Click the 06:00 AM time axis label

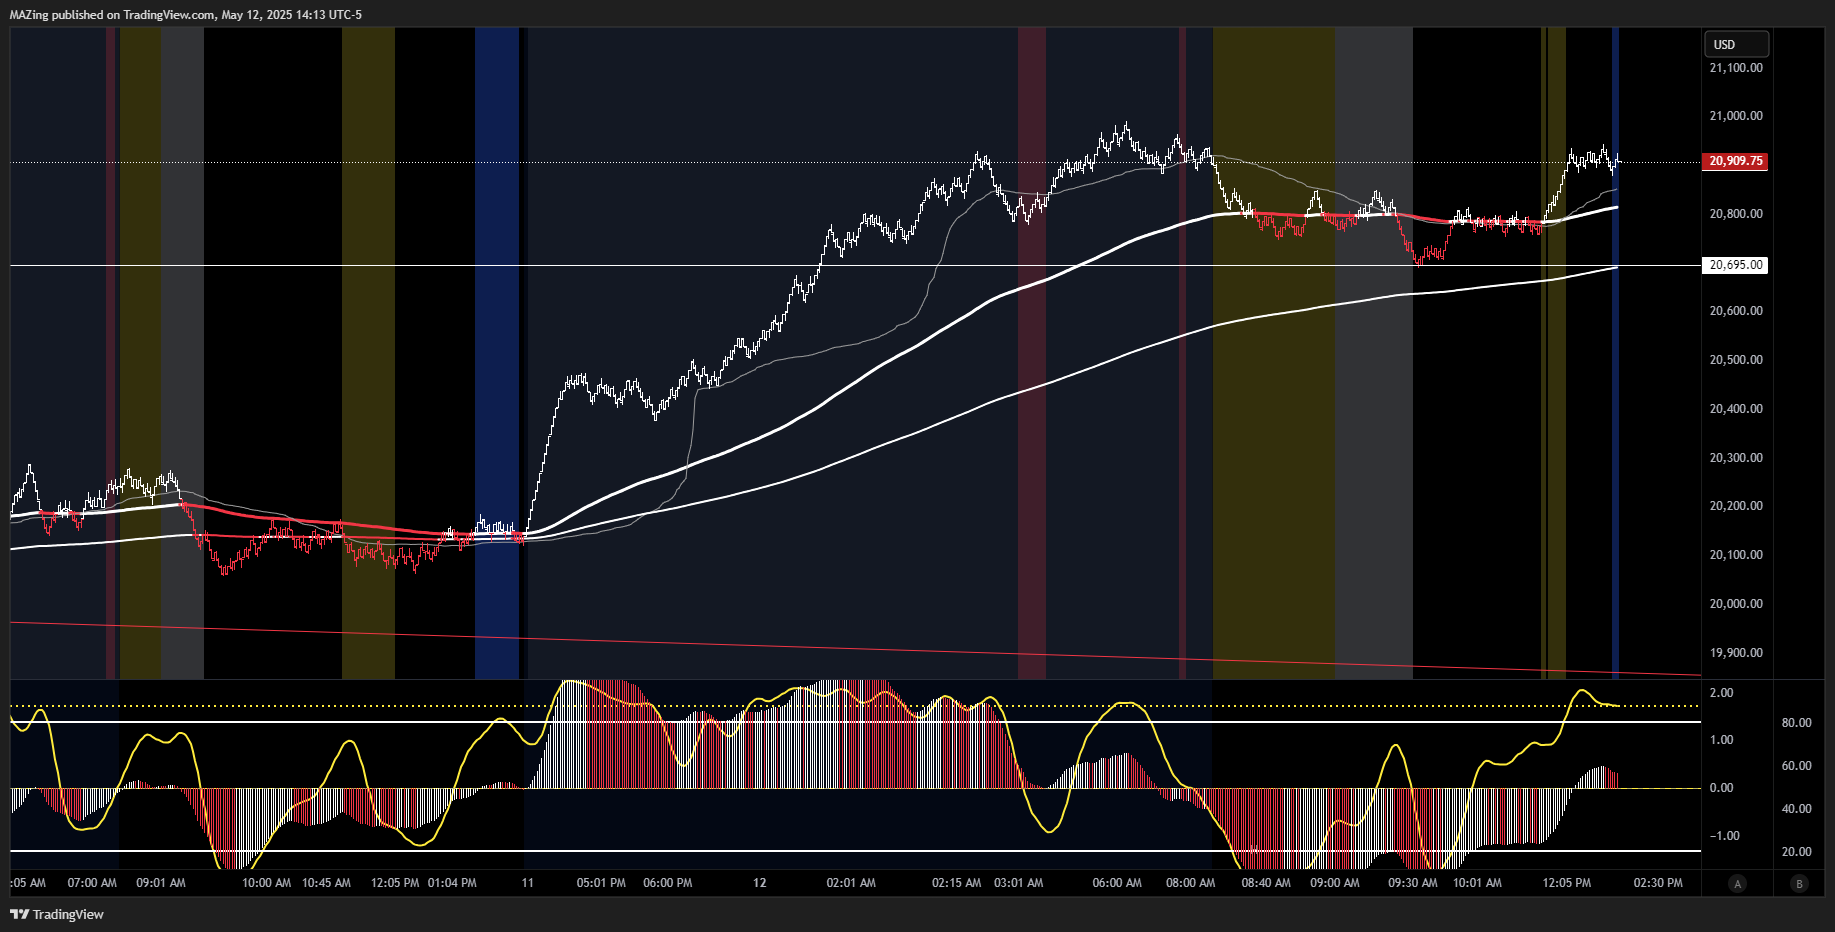click(x=1117, y=883)
